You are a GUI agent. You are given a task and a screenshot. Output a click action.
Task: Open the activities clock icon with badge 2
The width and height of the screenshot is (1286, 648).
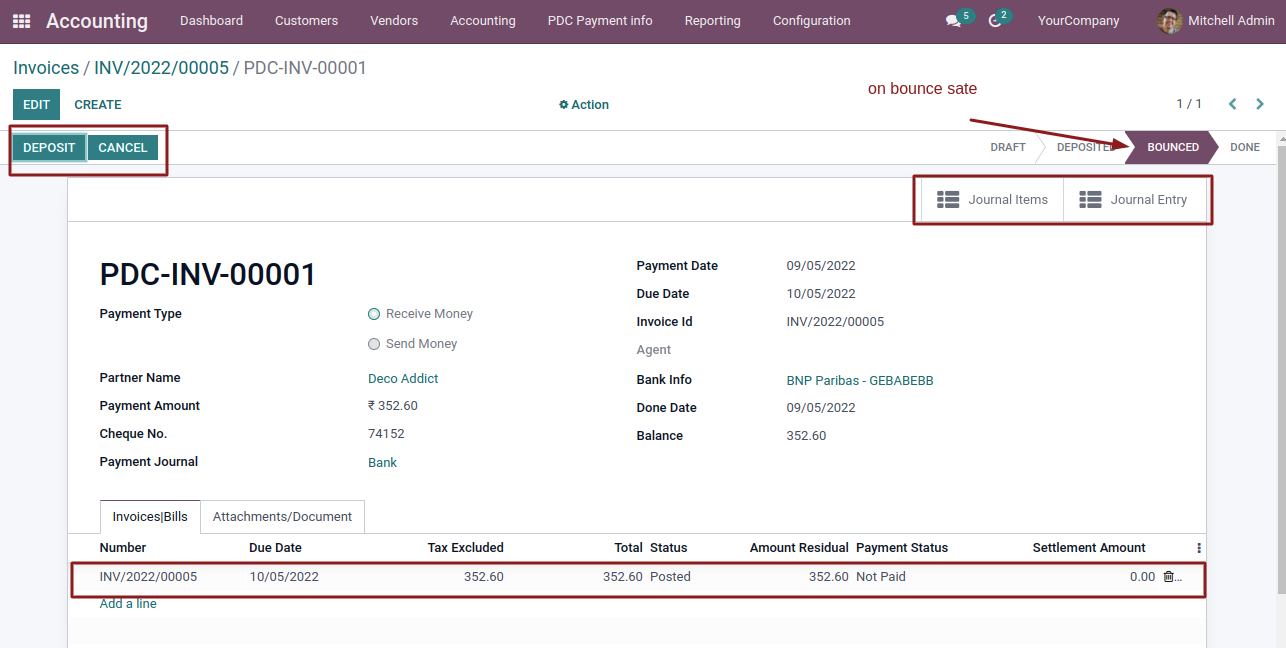(x=994, y=21)
